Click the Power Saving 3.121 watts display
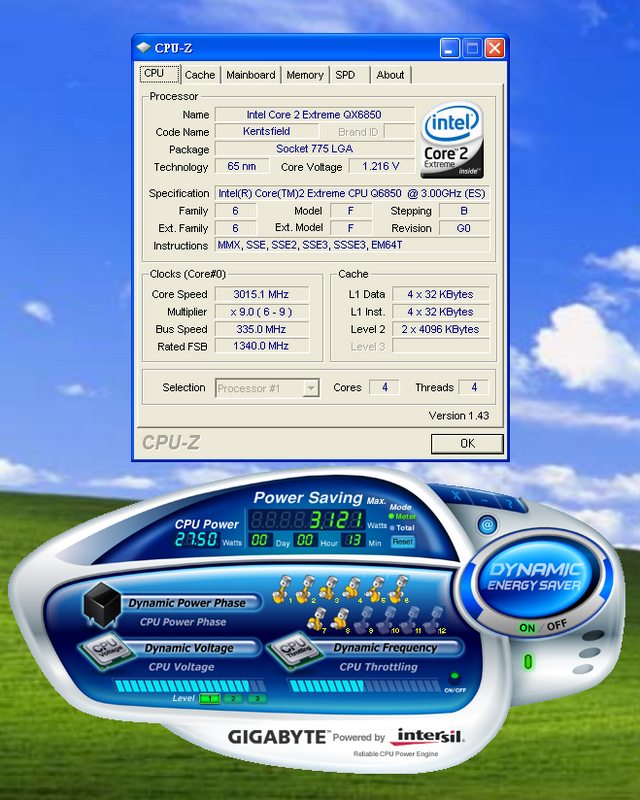Image resolution: width=640 pixels, height=800 pixels. click(307, 520)
